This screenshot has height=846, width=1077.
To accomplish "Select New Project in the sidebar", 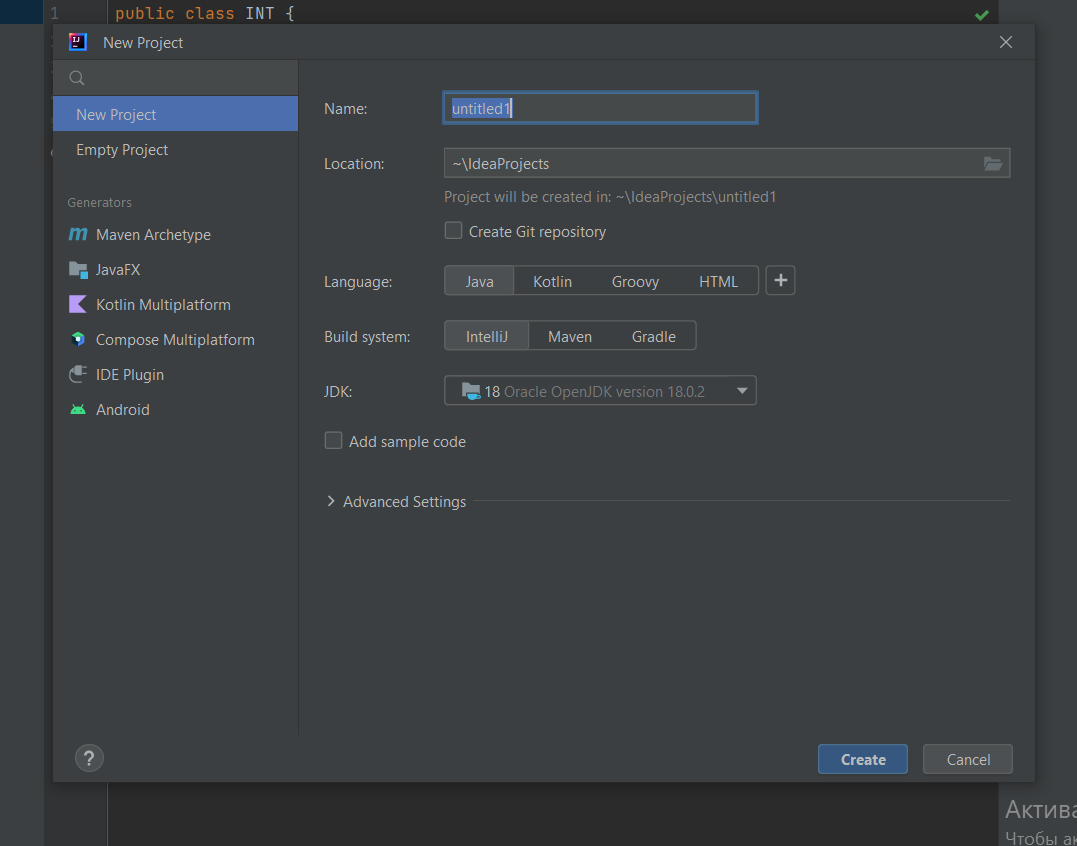I will [175, 114].
